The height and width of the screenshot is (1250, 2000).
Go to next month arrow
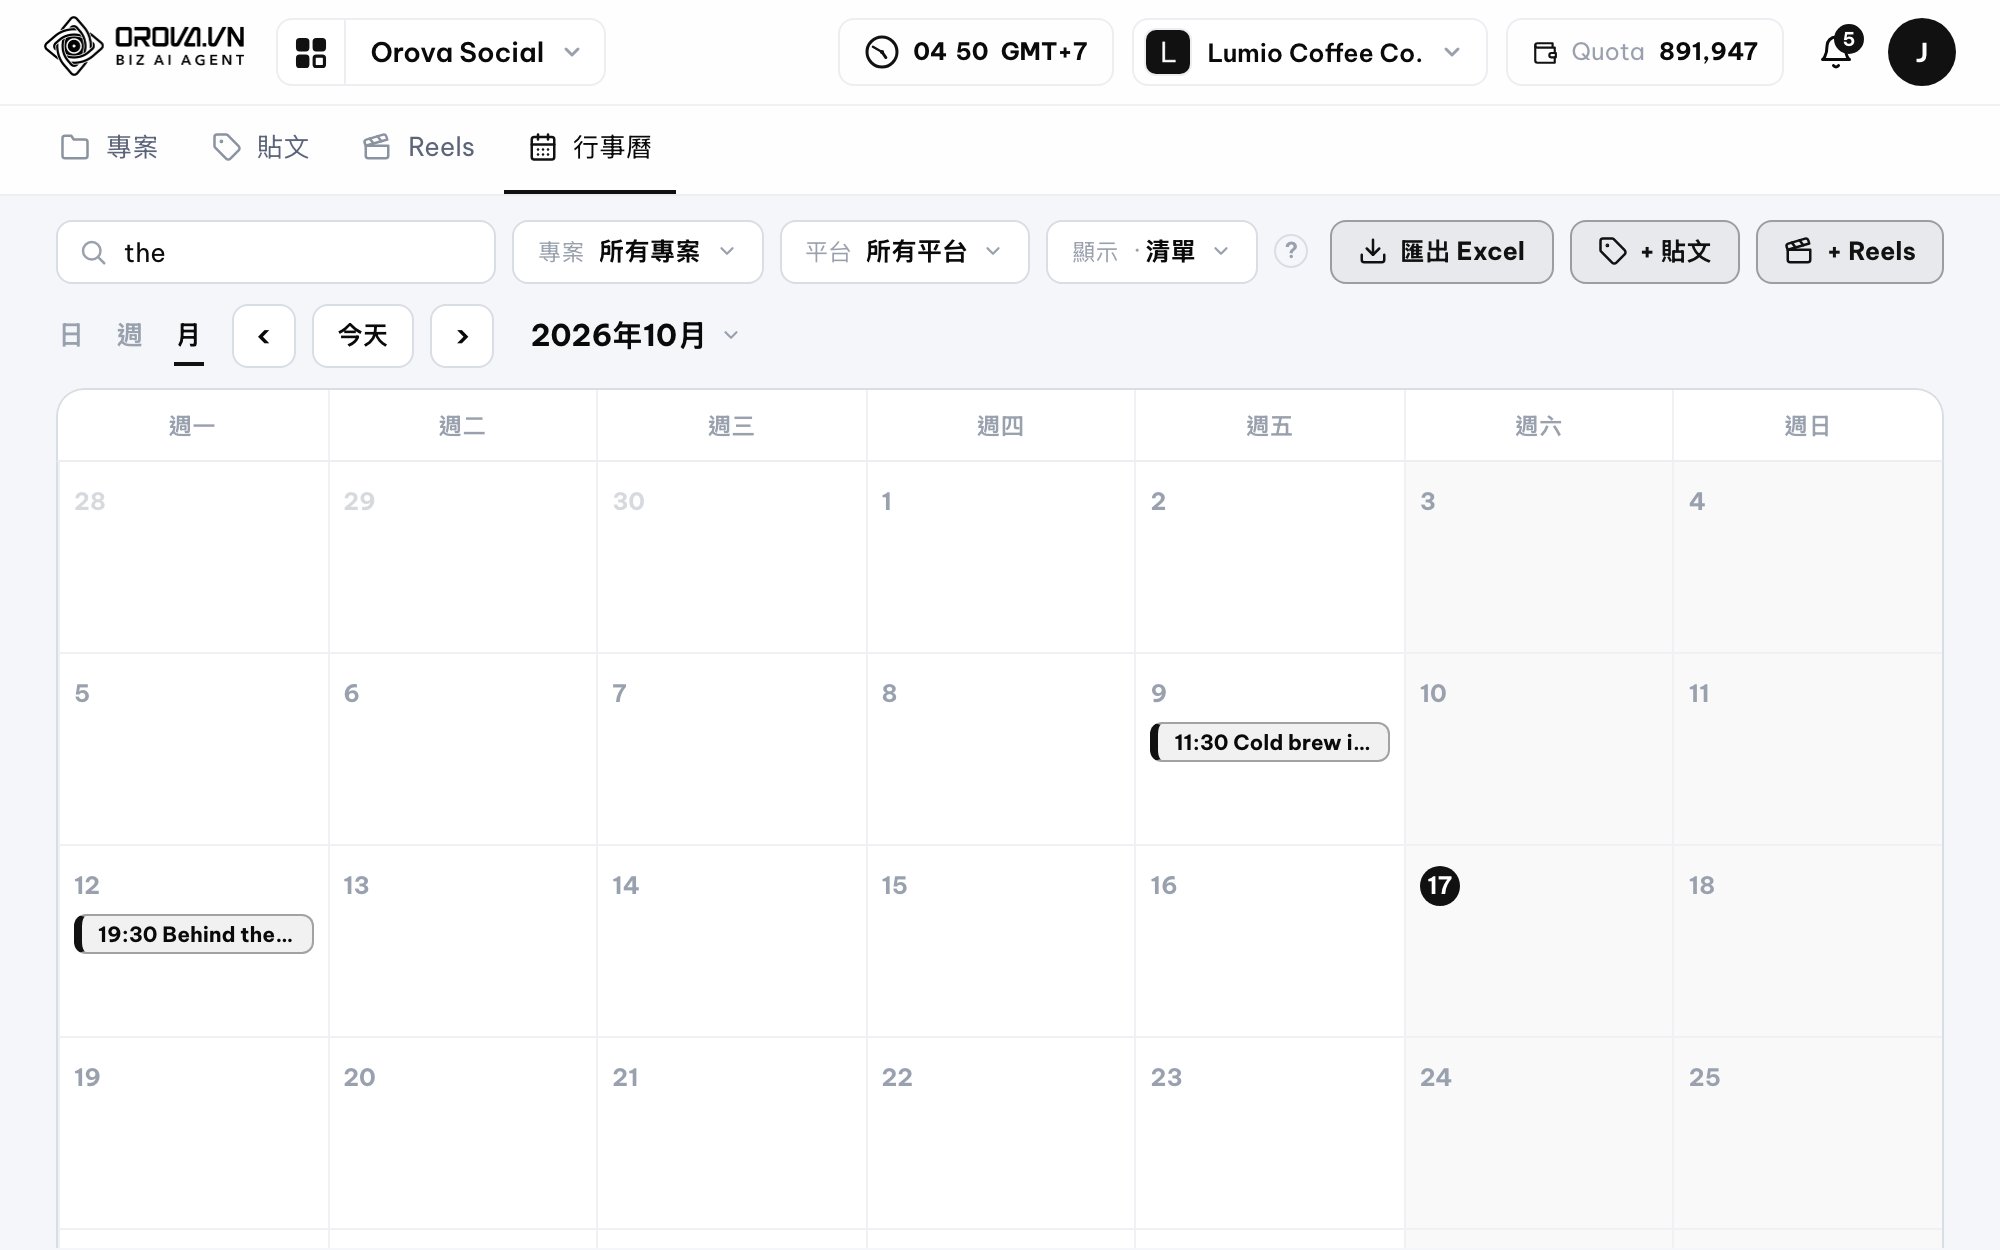[x=462, y=336]
